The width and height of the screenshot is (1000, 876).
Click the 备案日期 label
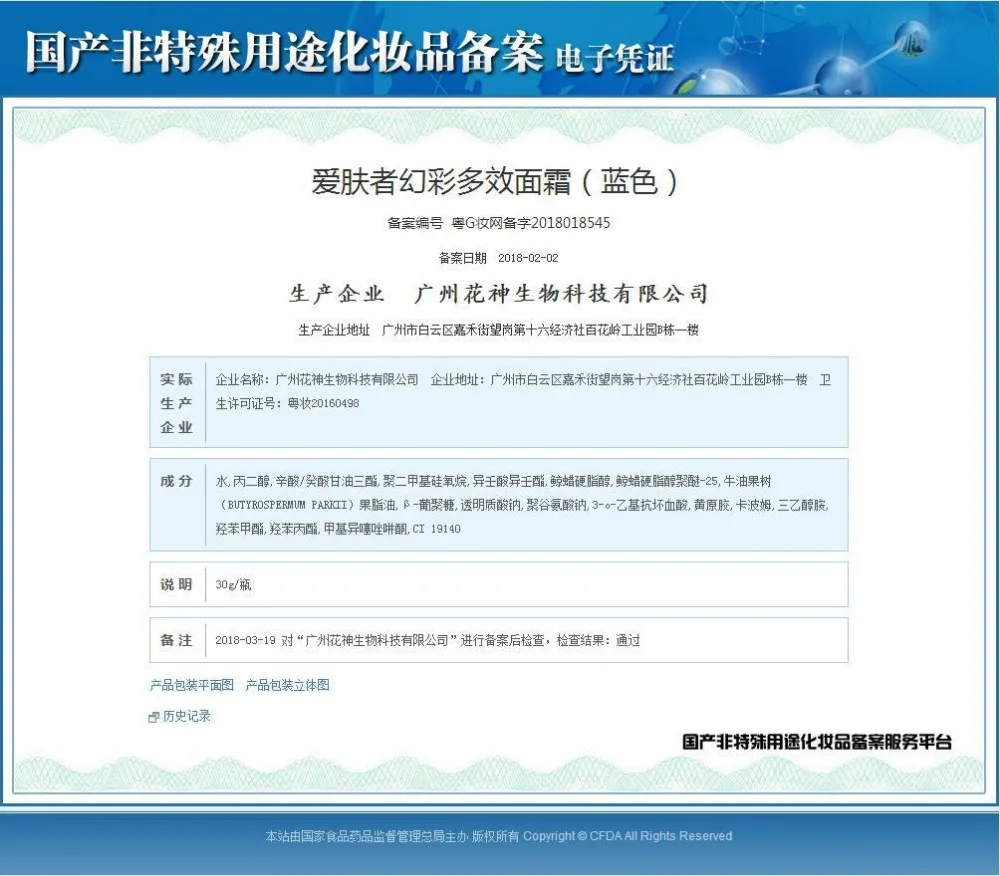(463, 258)
